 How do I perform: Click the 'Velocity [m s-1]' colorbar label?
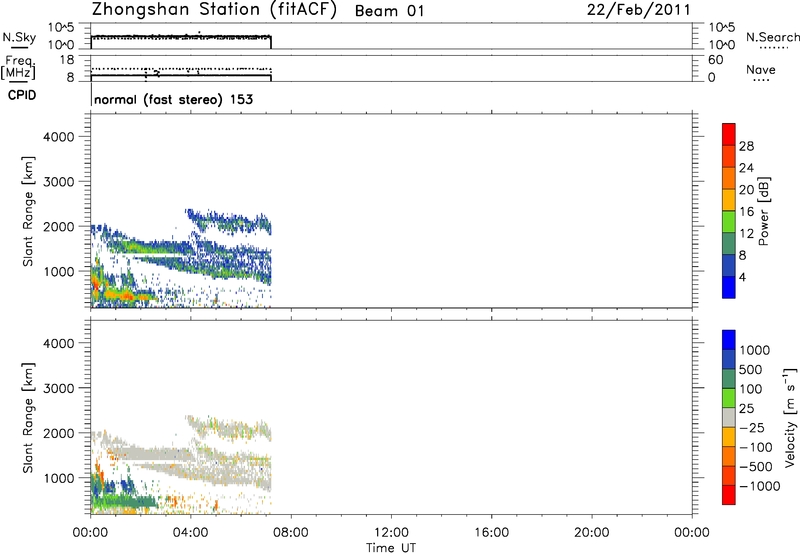click(x=790, y=417)
